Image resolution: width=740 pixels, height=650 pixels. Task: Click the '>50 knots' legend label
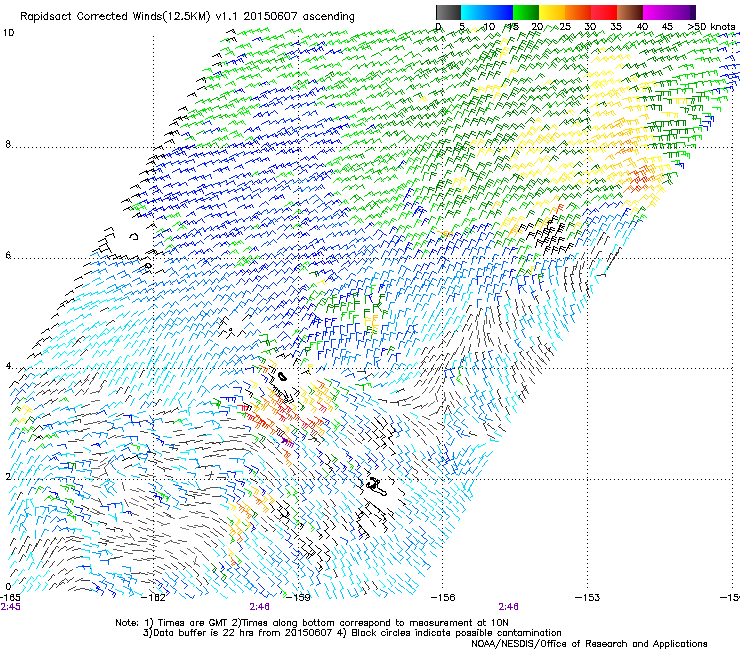711,27
